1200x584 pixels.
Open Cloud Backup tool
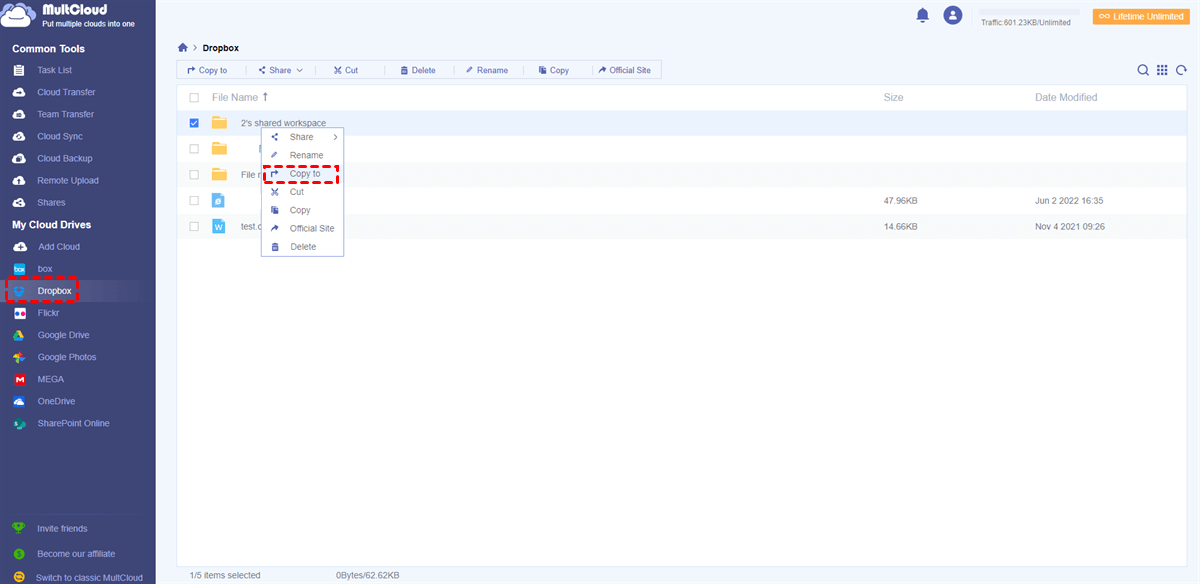[64, 158]
